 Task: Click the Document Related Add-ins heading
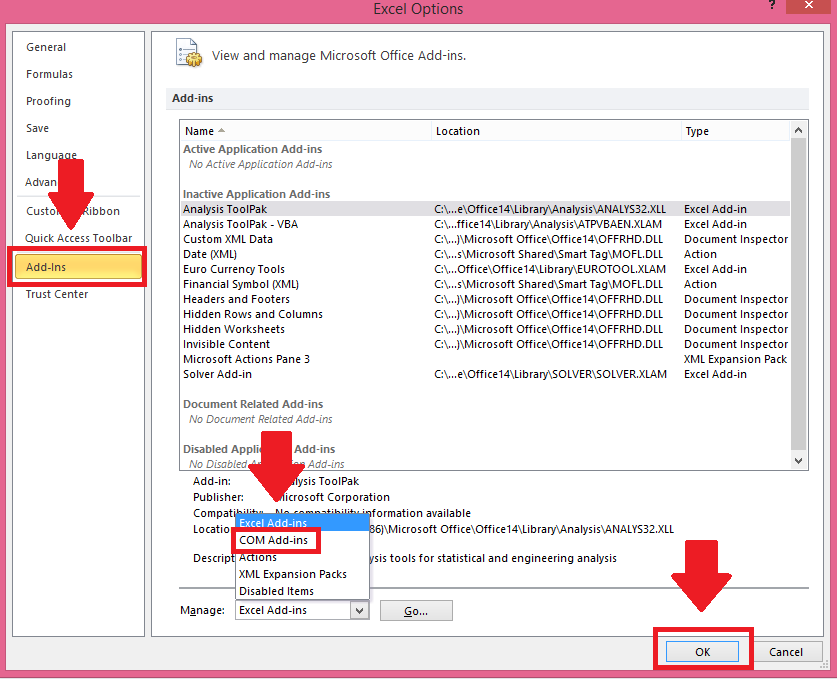coord(253,404)
